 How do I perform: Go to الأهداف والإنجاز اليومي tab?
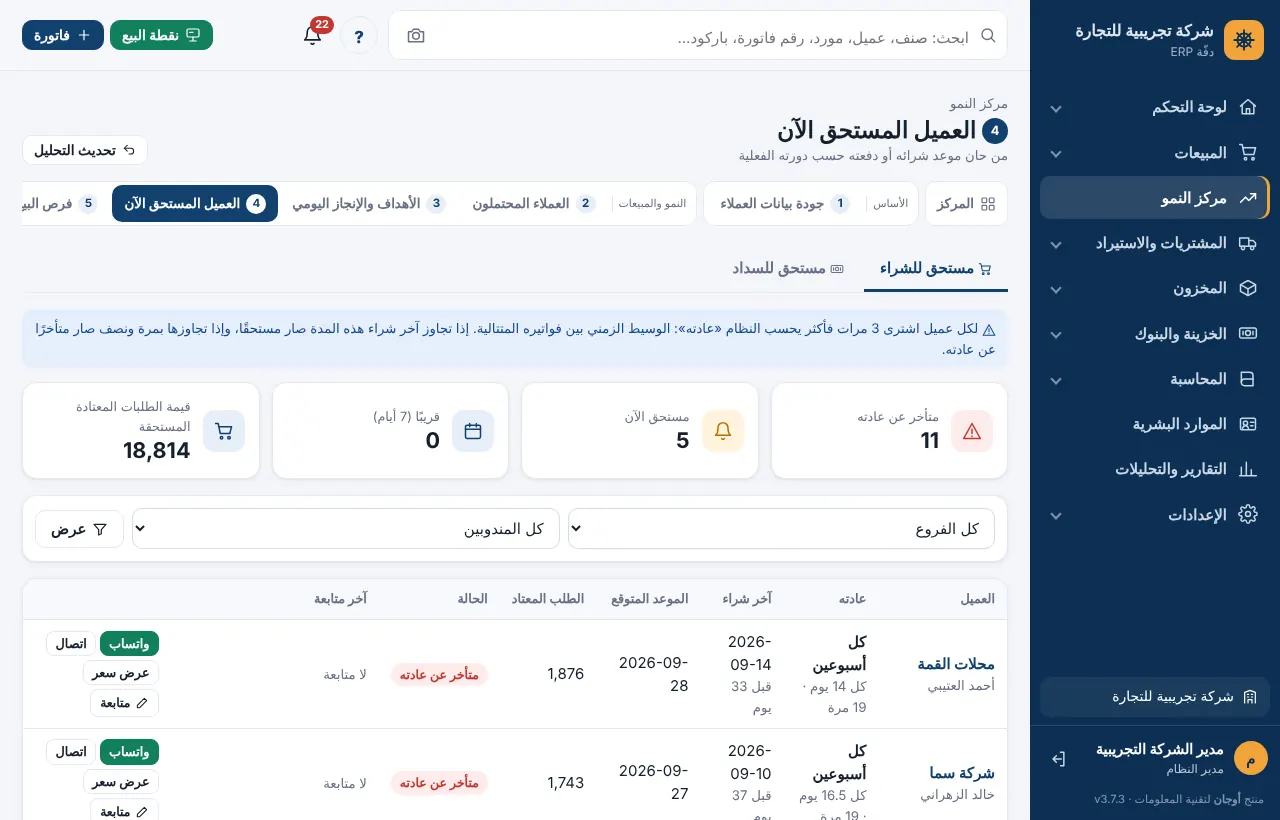click(x=369, y=204)
